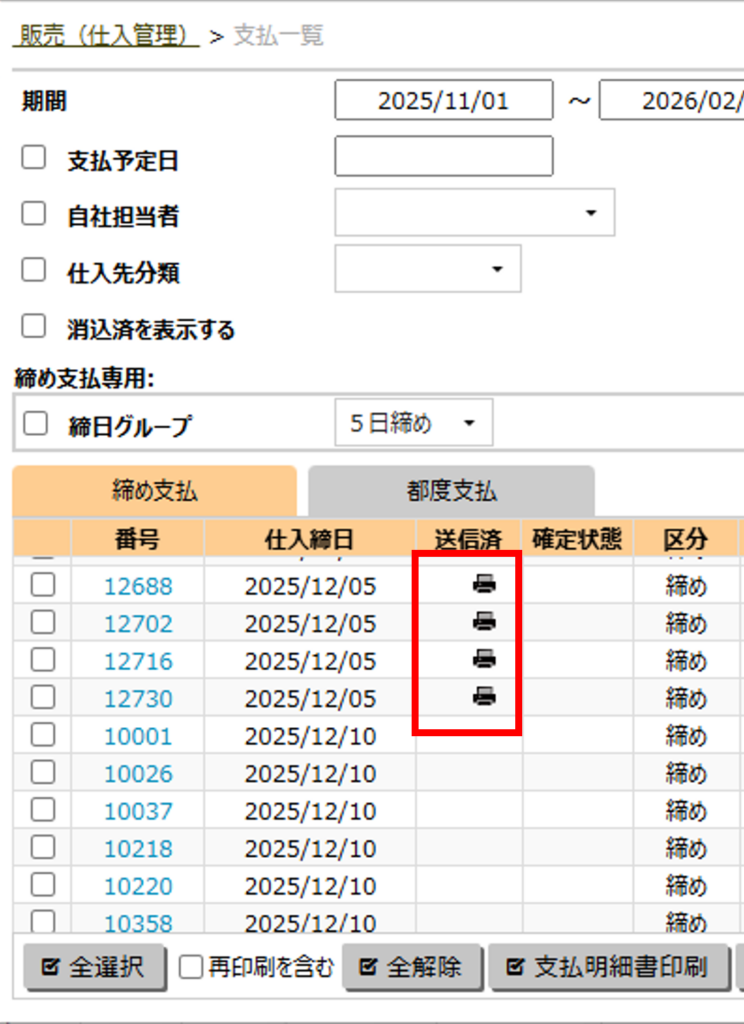Check the 再印刷を含む option

190,967
